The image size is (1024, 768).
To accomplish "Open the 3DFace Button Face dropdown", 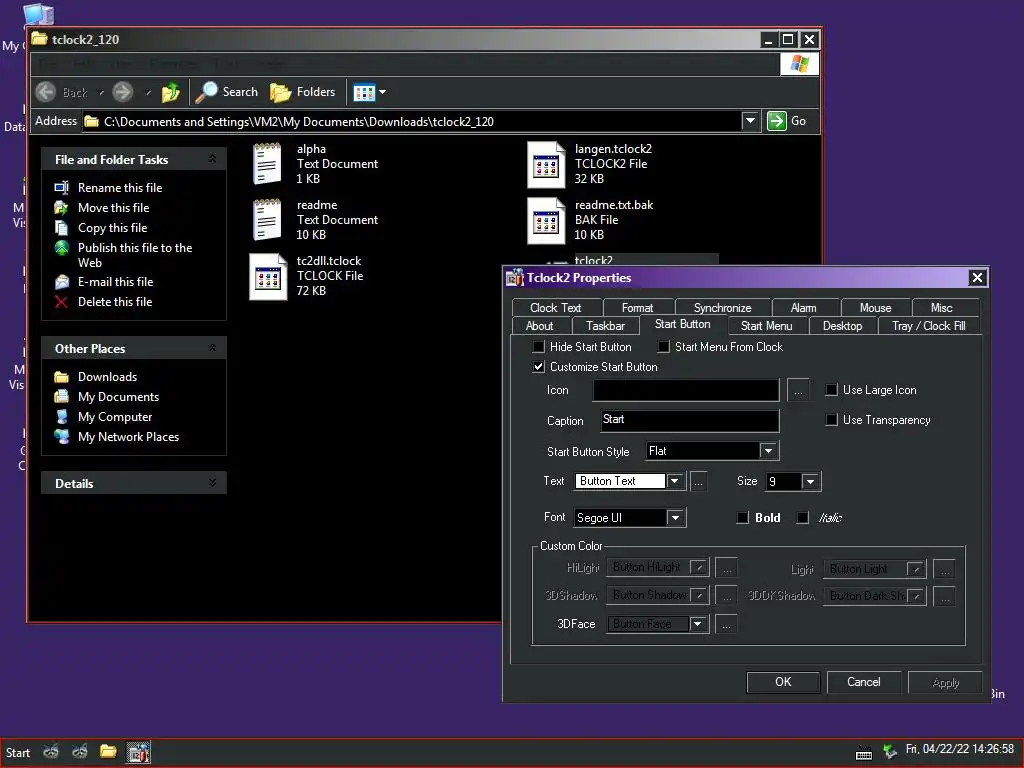I will [697, 624].
